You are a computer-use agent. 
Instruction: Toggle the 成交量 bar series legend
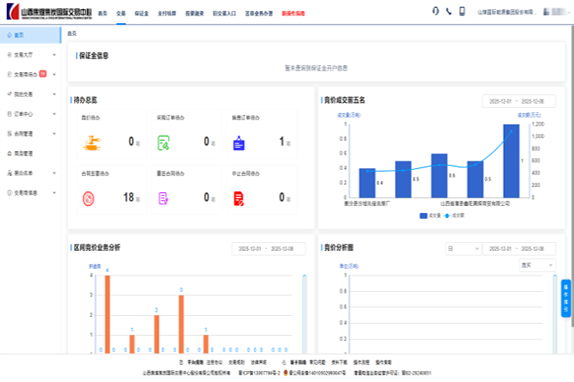tap(430, 216)
